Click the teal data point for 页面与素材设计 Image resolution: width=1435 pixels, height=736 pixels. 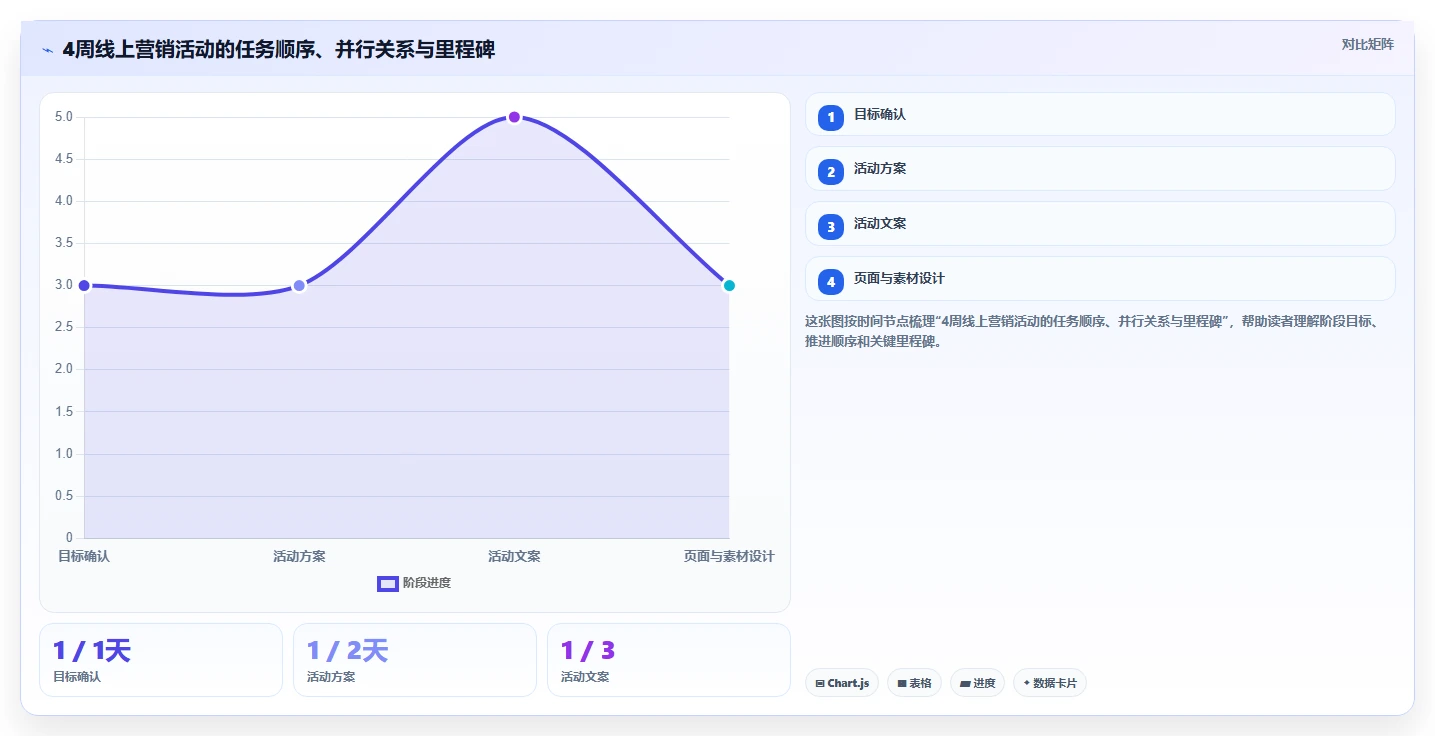729,286
